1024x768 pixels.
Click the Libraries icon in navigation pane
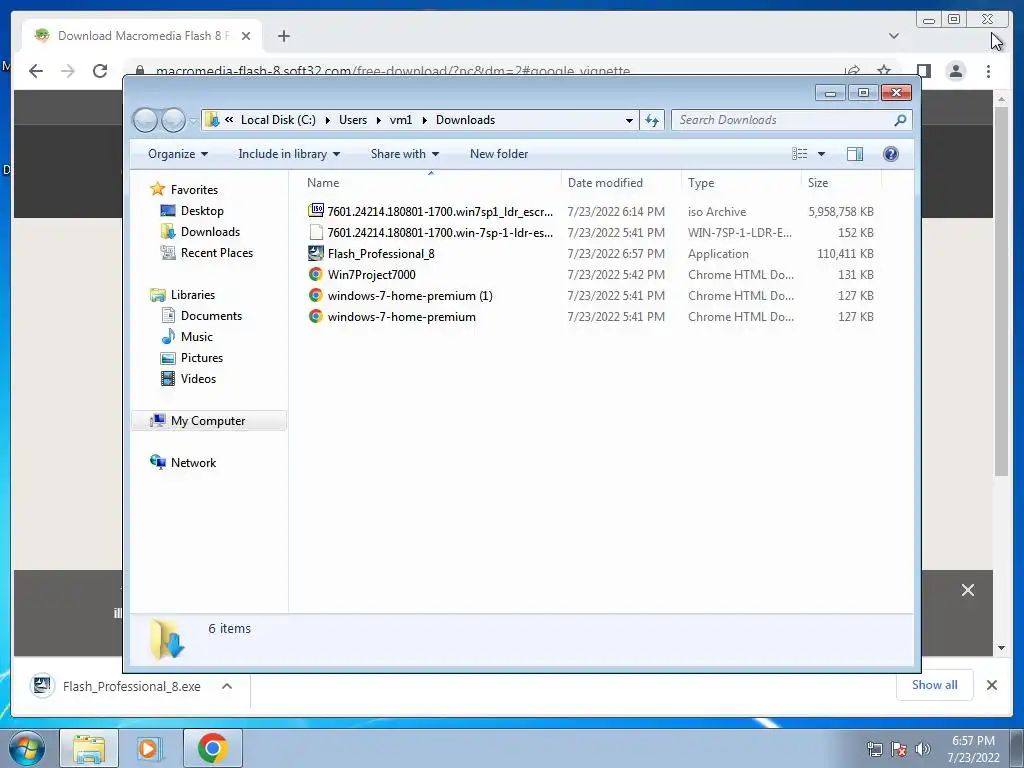tap(157, 295)
